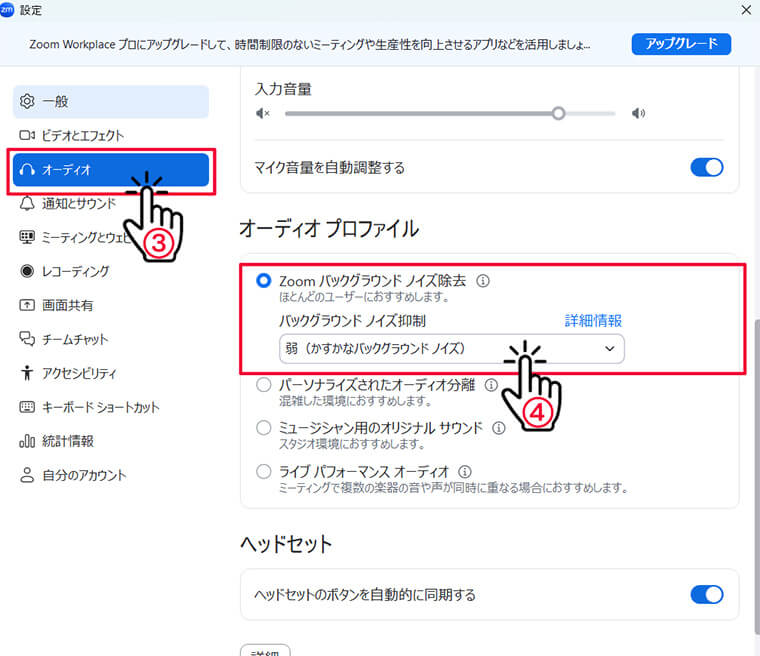Click the 入力音量 slider handle

tap(558, 113)
